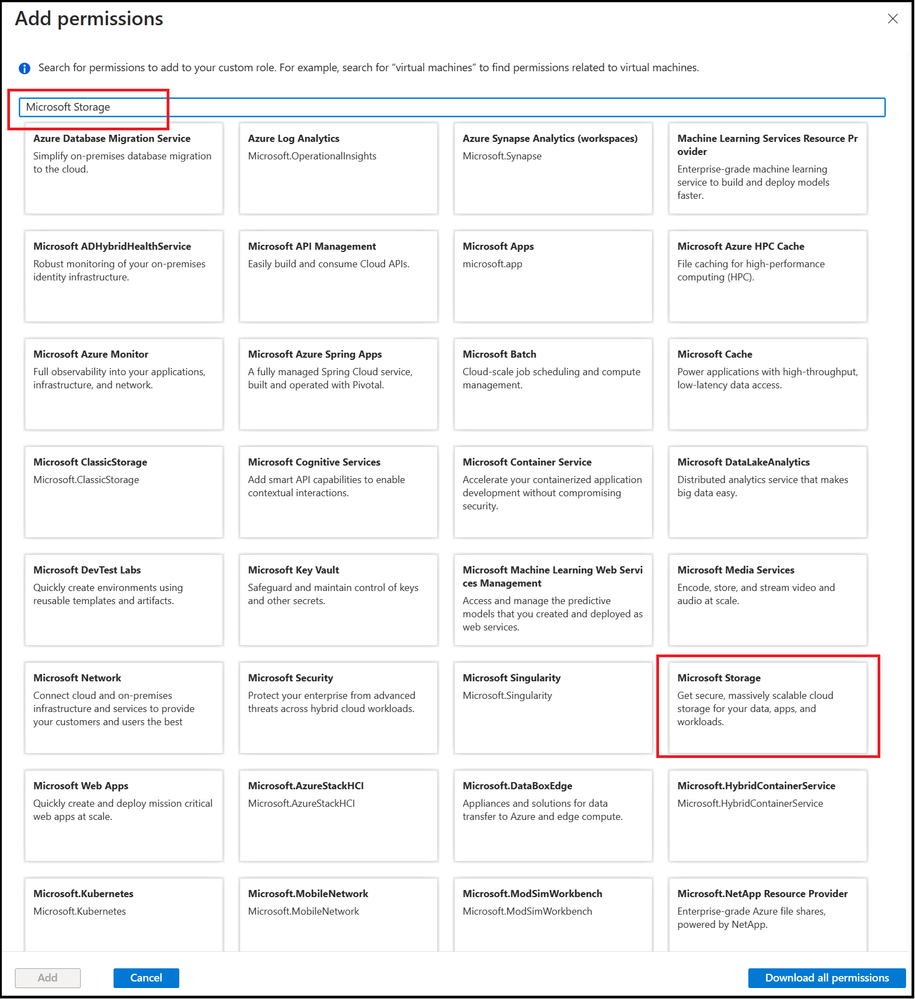Close the Add permissions panel
This screenshot has height=999, width=915.
coord(893,18)
